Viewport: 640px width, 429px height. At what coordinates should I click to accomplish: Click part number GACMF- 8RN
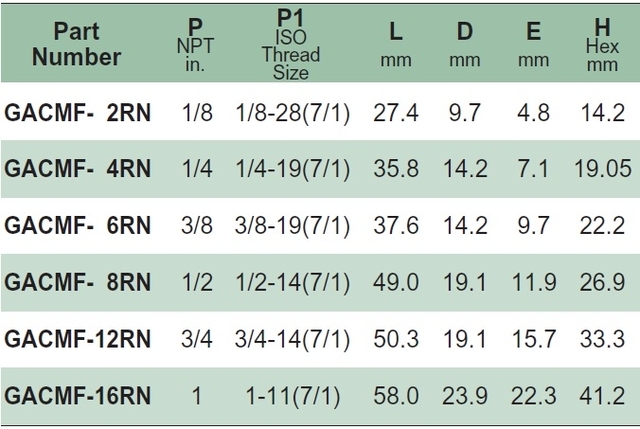78,282
